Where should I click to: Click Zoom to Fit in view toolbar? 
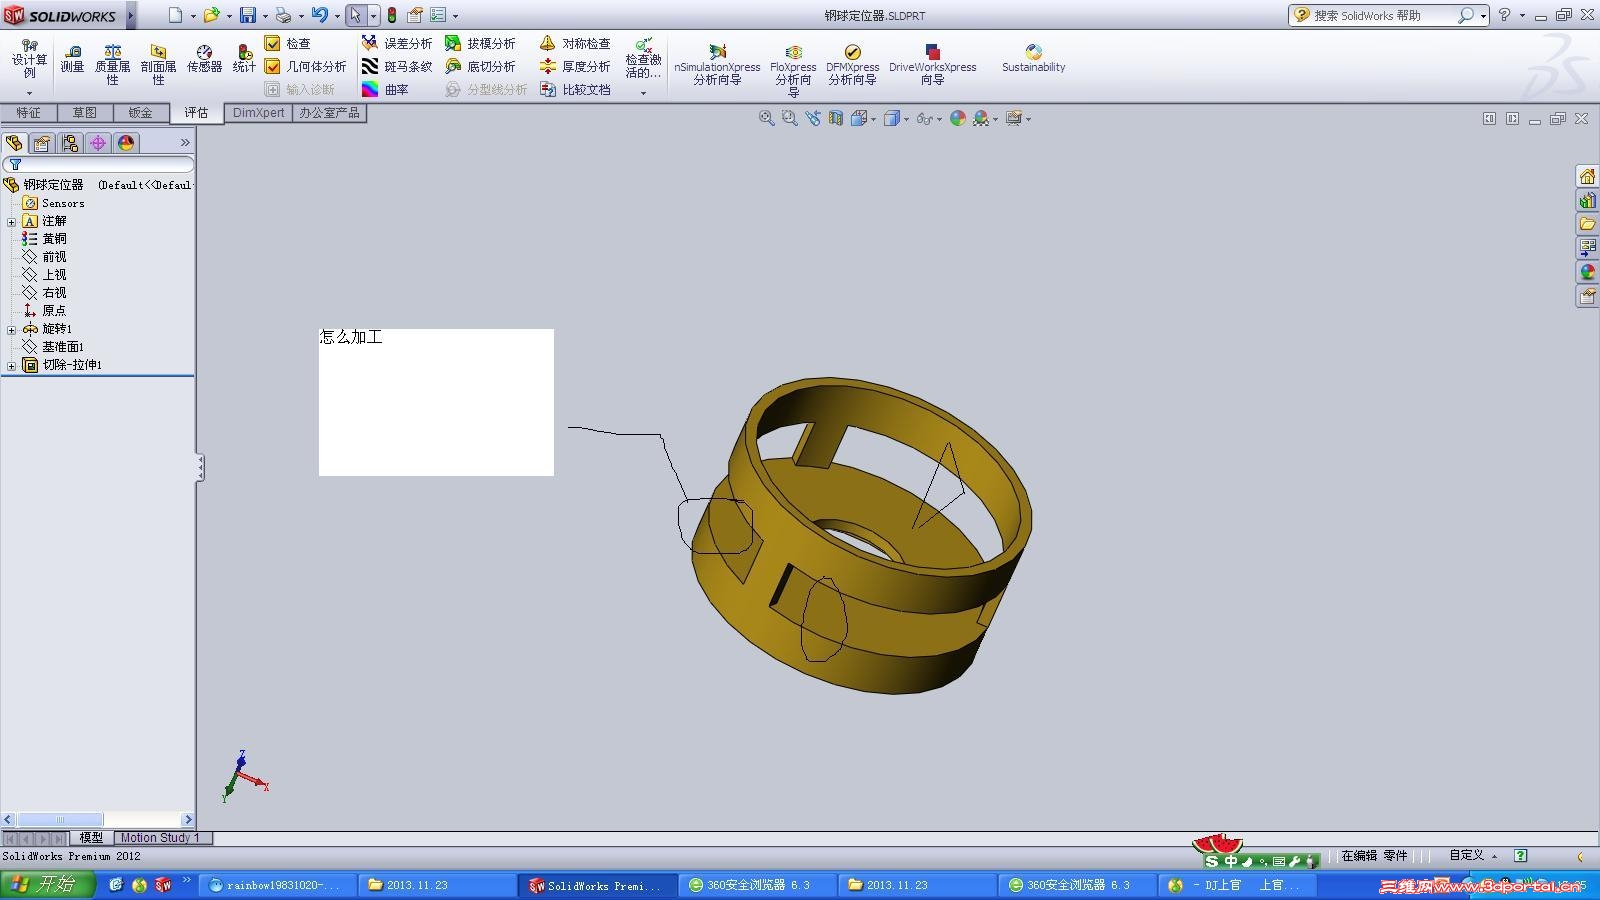point(766,118)
